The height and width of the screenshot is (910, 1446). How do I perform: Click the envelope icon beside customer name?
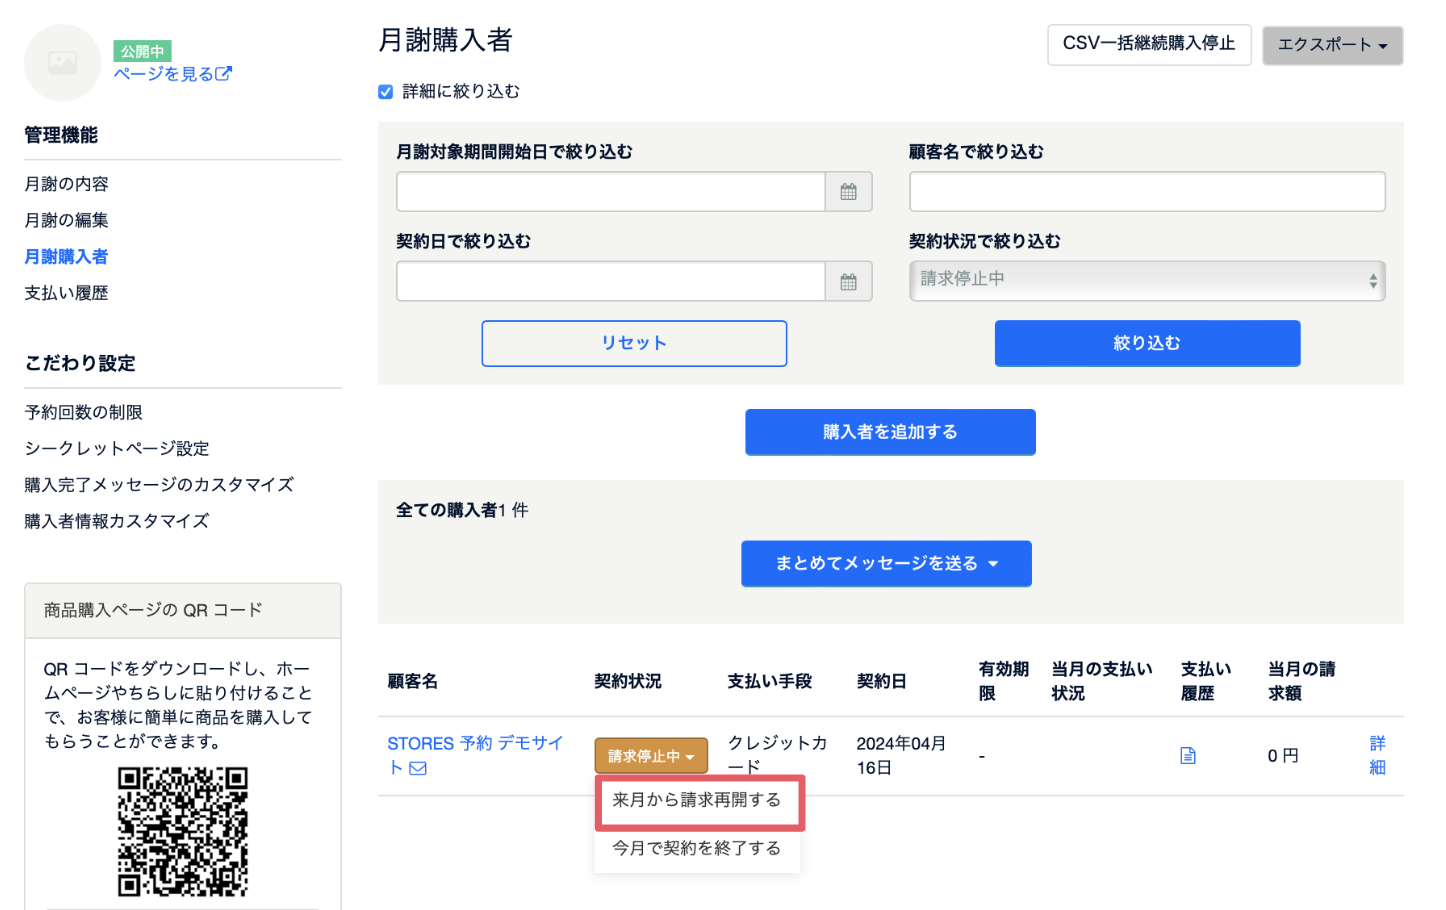[x=418, y=768]
